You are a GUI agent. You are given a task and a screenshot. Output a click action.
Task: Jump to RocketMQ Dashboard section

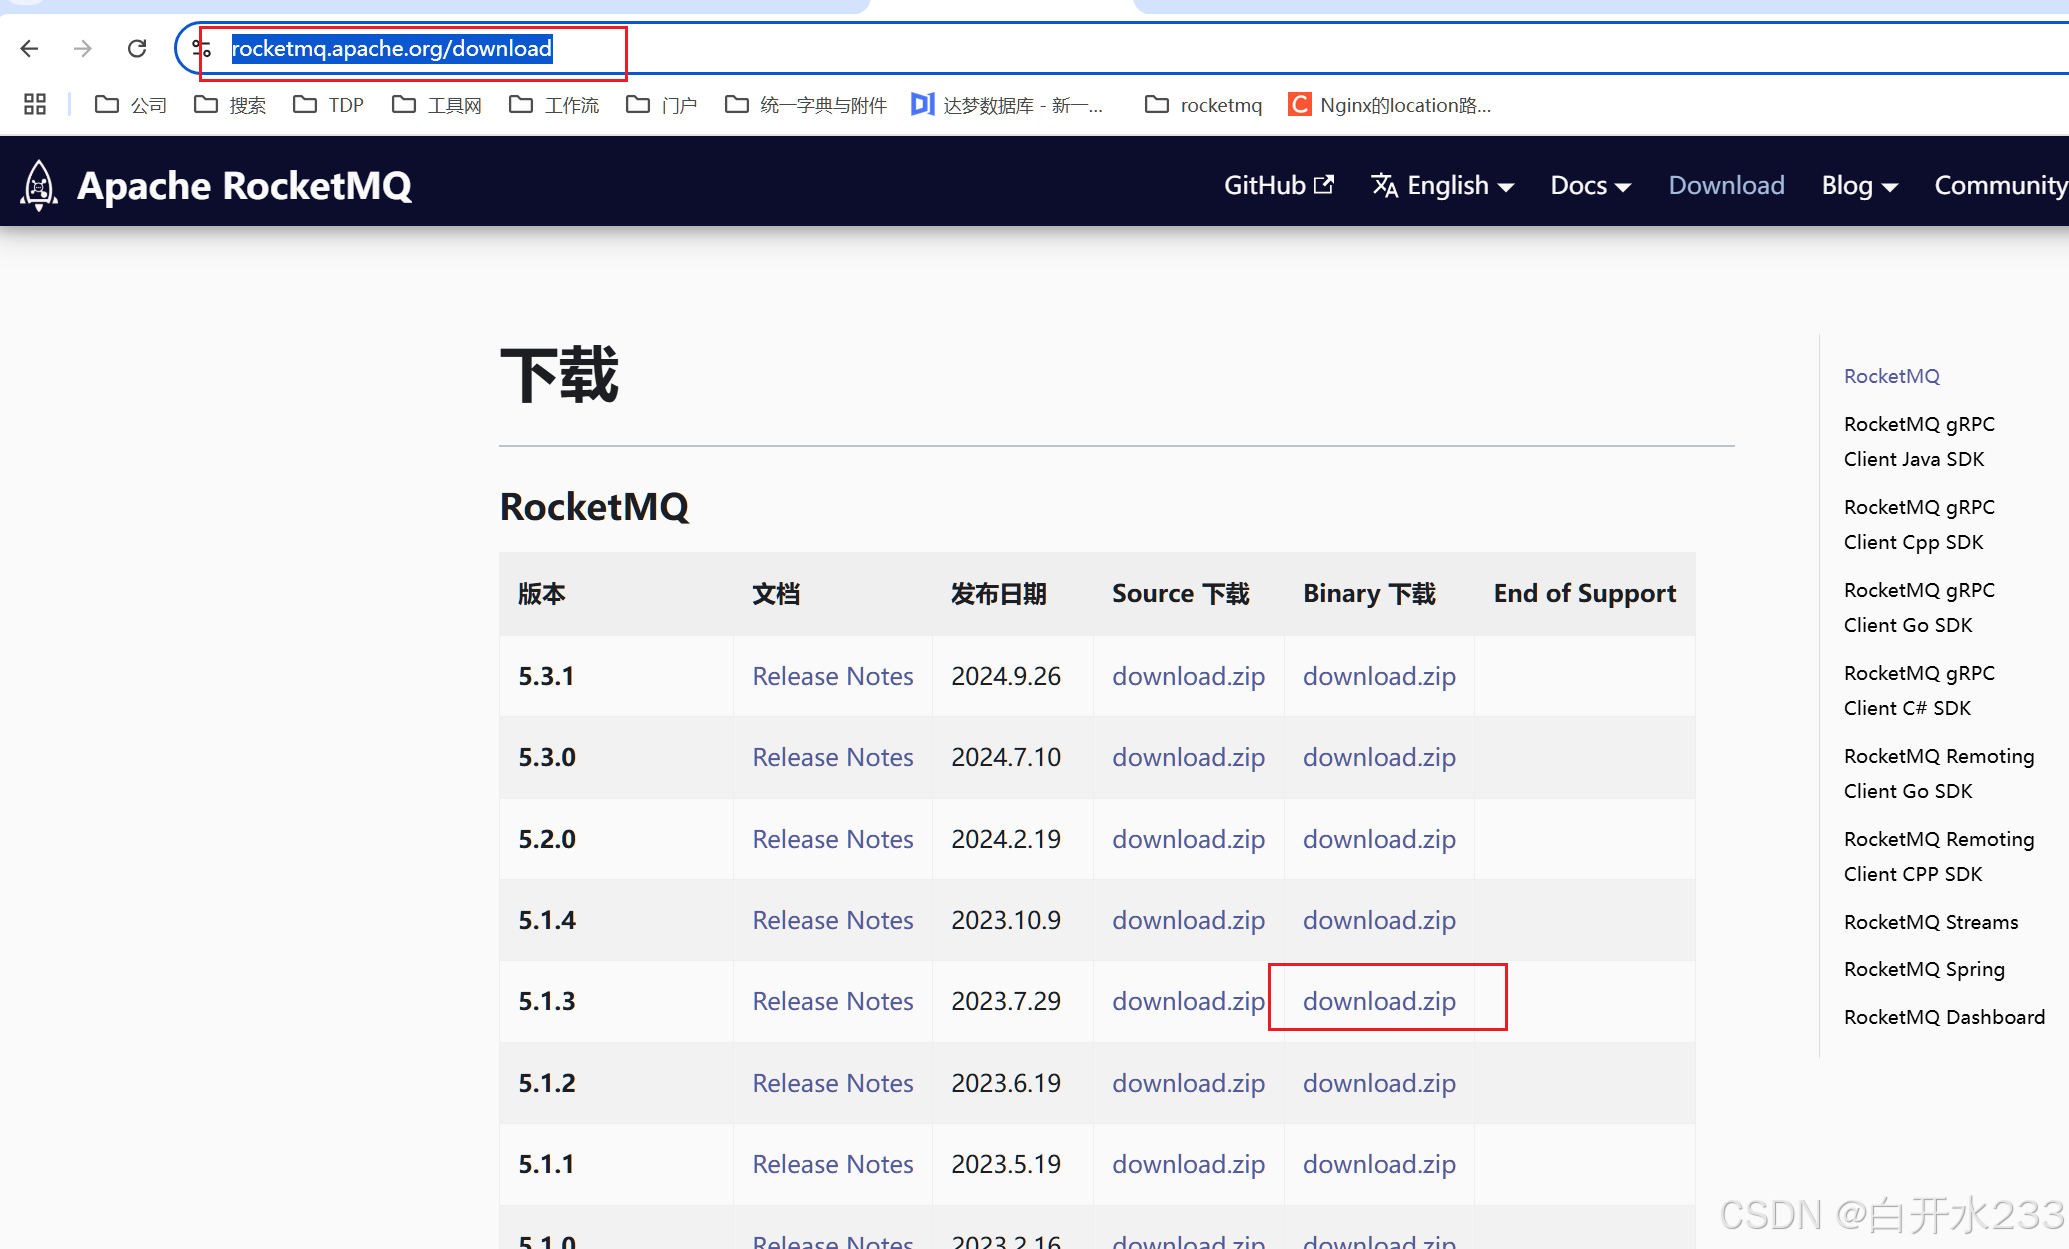1944,1017
